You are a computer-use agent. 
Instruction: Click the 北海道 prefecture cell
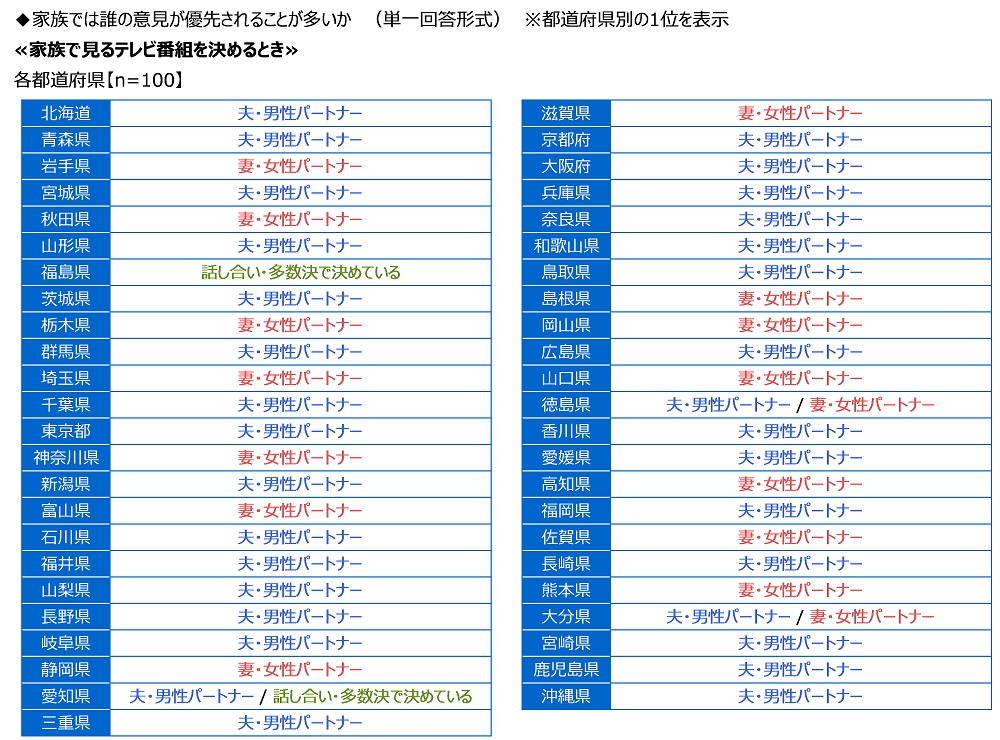(x=66, y=113)
